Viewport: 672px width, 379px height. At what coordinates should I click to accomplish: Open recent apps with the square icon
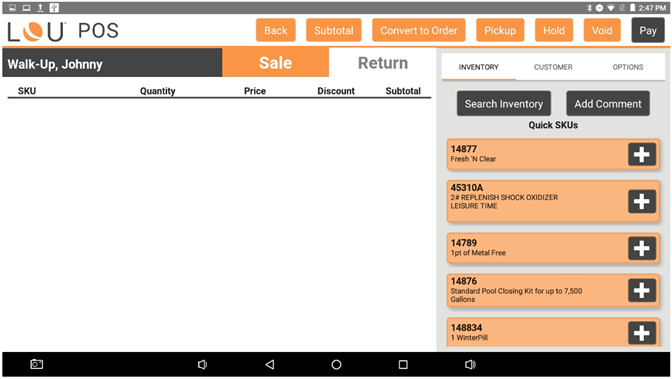tap(403, 364)
